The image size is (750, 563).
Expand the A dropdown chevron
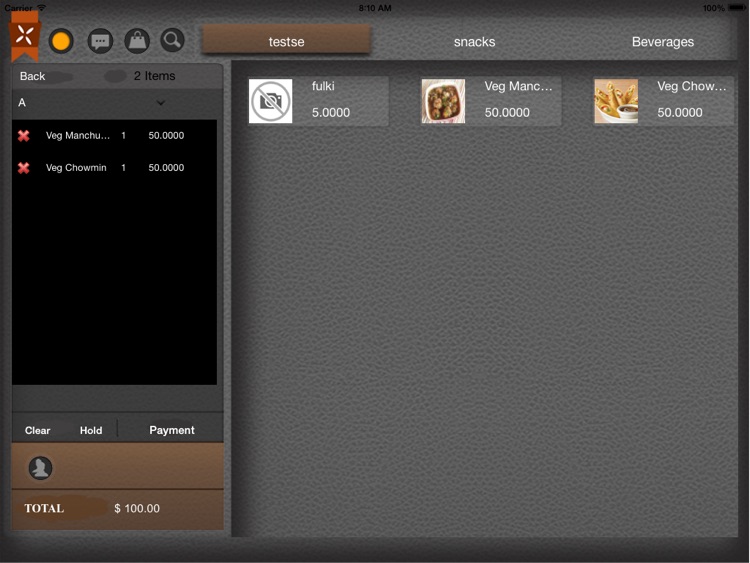point(161,103)
